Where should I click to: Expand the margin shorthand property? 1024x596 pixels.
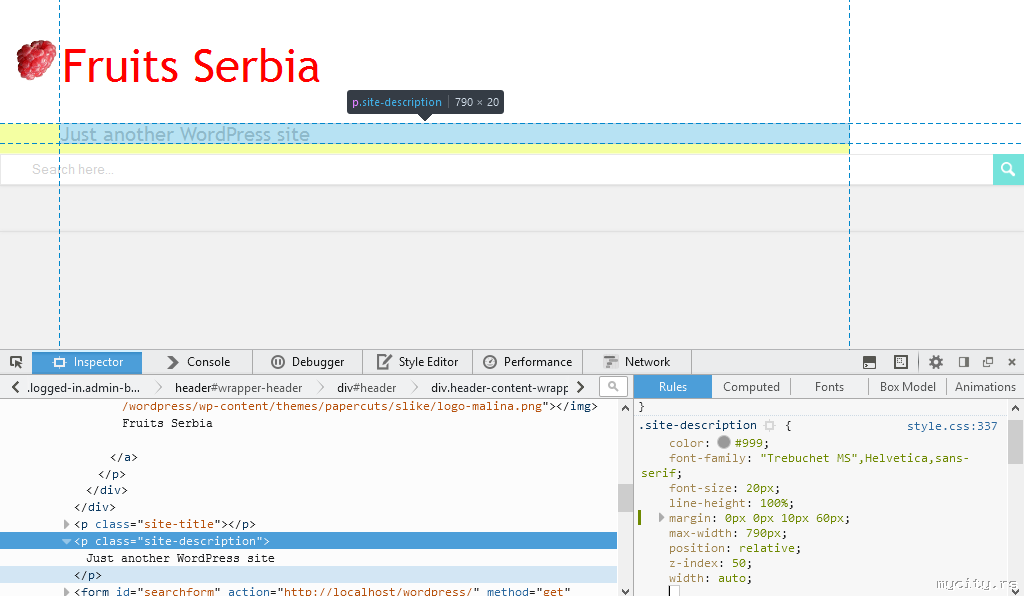pyautogui.click(x=661, y=518)
